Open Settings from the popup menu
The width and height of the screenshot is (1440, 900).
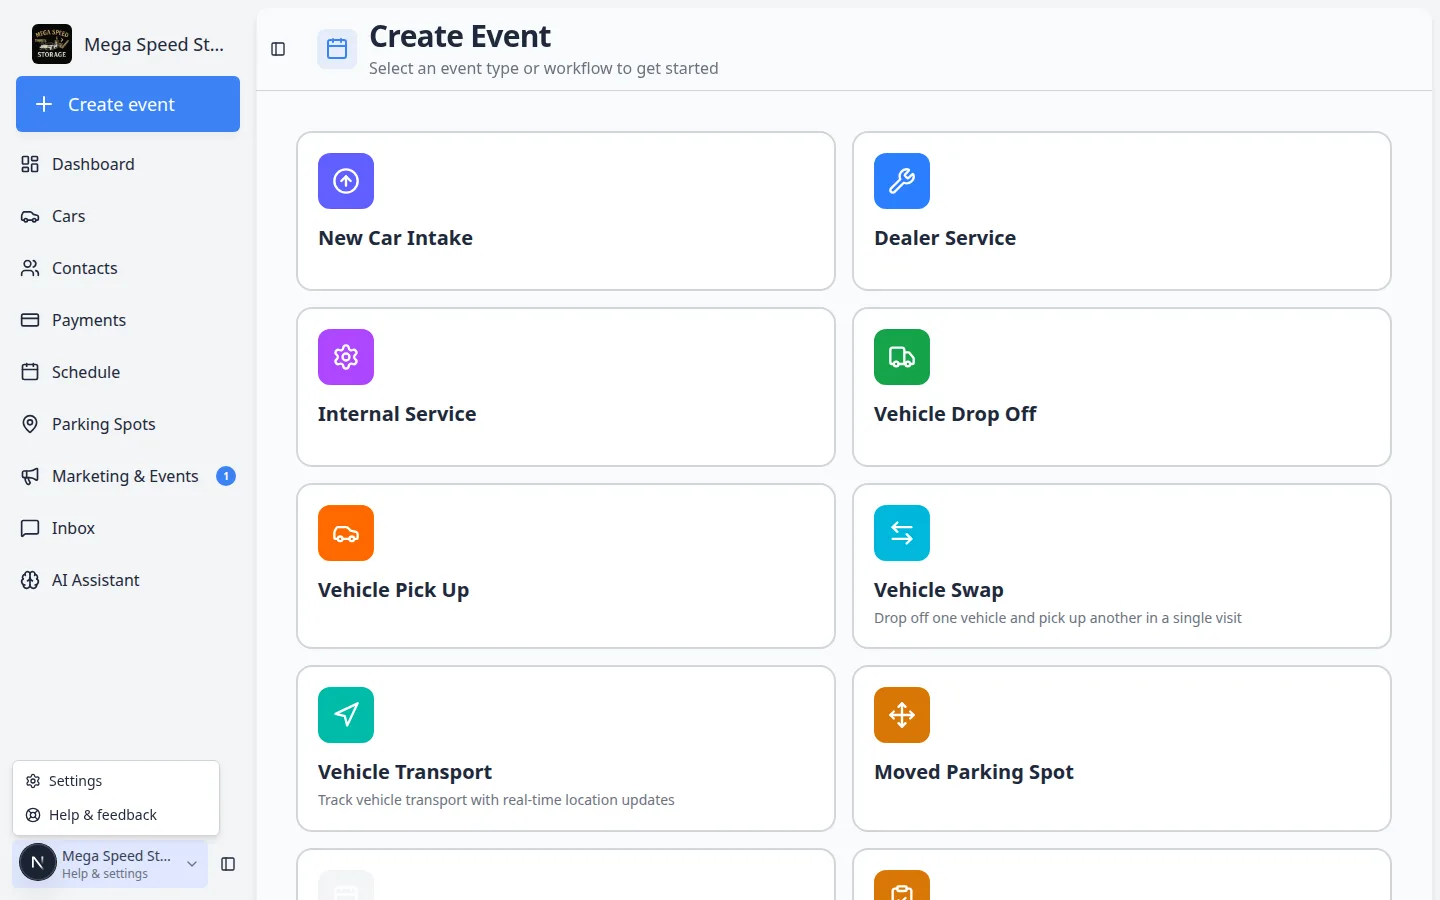pyautogui.click(x=116, y=781)
